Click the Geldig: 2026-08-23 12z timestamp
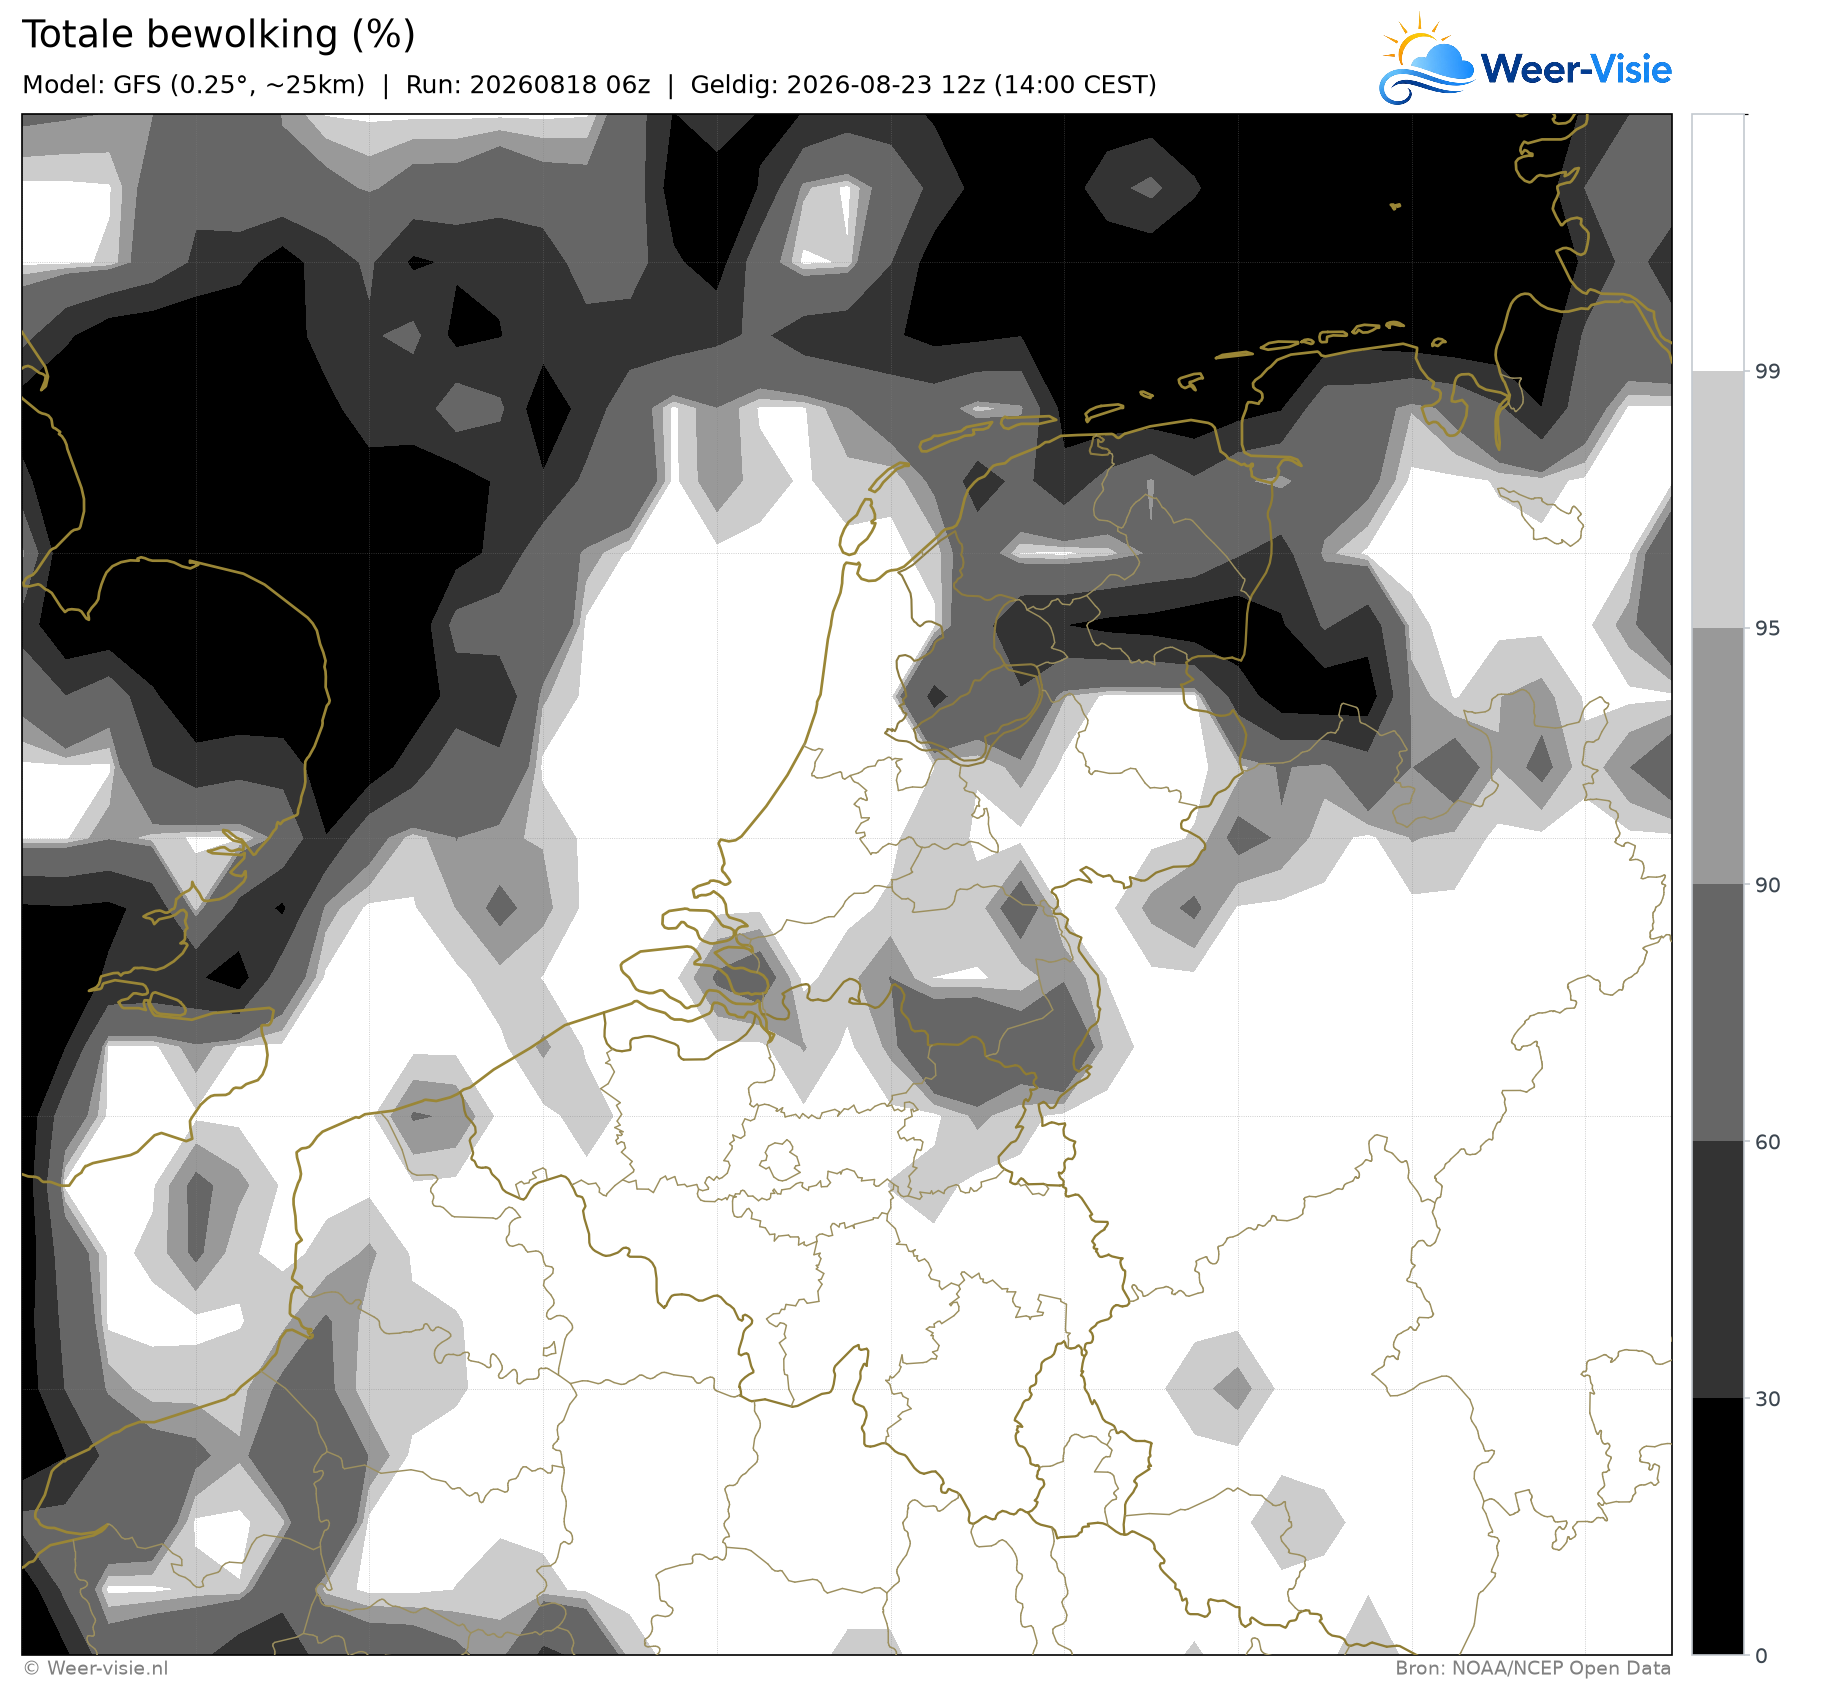The height and width of the screenshot is (1681, 1824). 923,85
